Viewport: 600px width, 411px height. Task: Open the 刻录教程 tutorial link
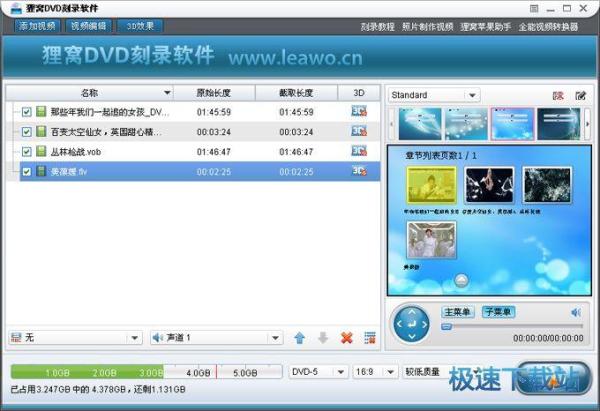[x=377, y=27]
